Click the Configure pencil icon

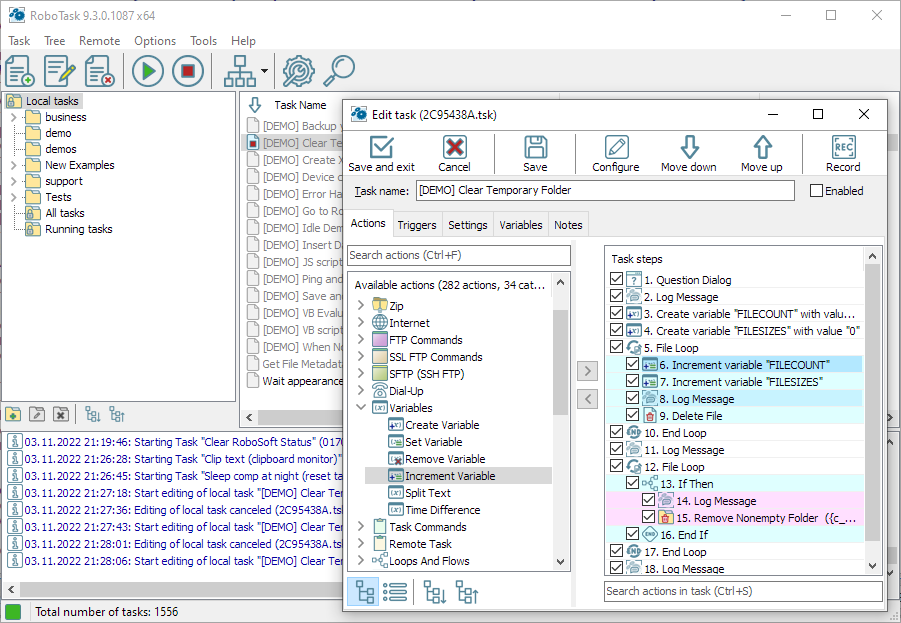[x=616, y=147]
